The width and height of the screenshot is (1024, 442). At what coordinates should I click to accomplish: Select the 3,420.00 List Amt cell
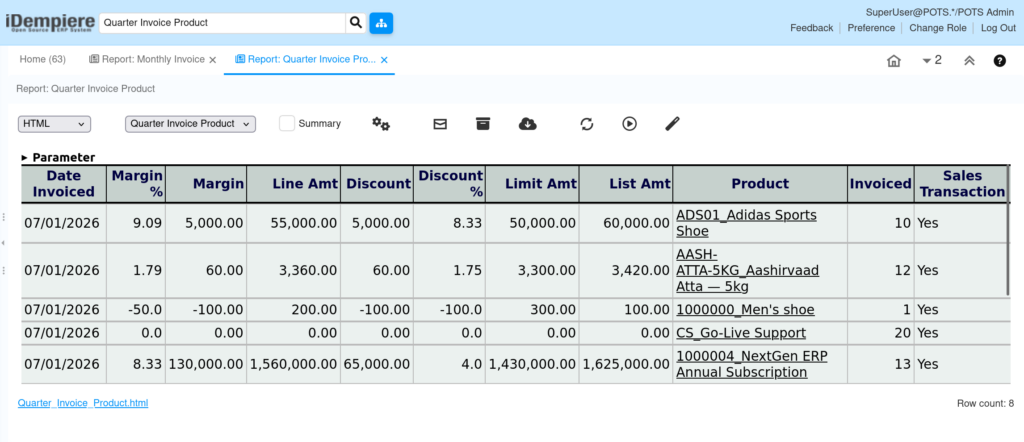pyautogui.click(x=626, y=270)
